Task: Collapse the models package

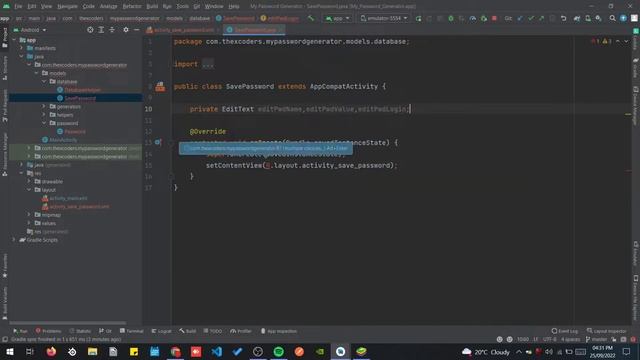Action: (x=37, y=73)
